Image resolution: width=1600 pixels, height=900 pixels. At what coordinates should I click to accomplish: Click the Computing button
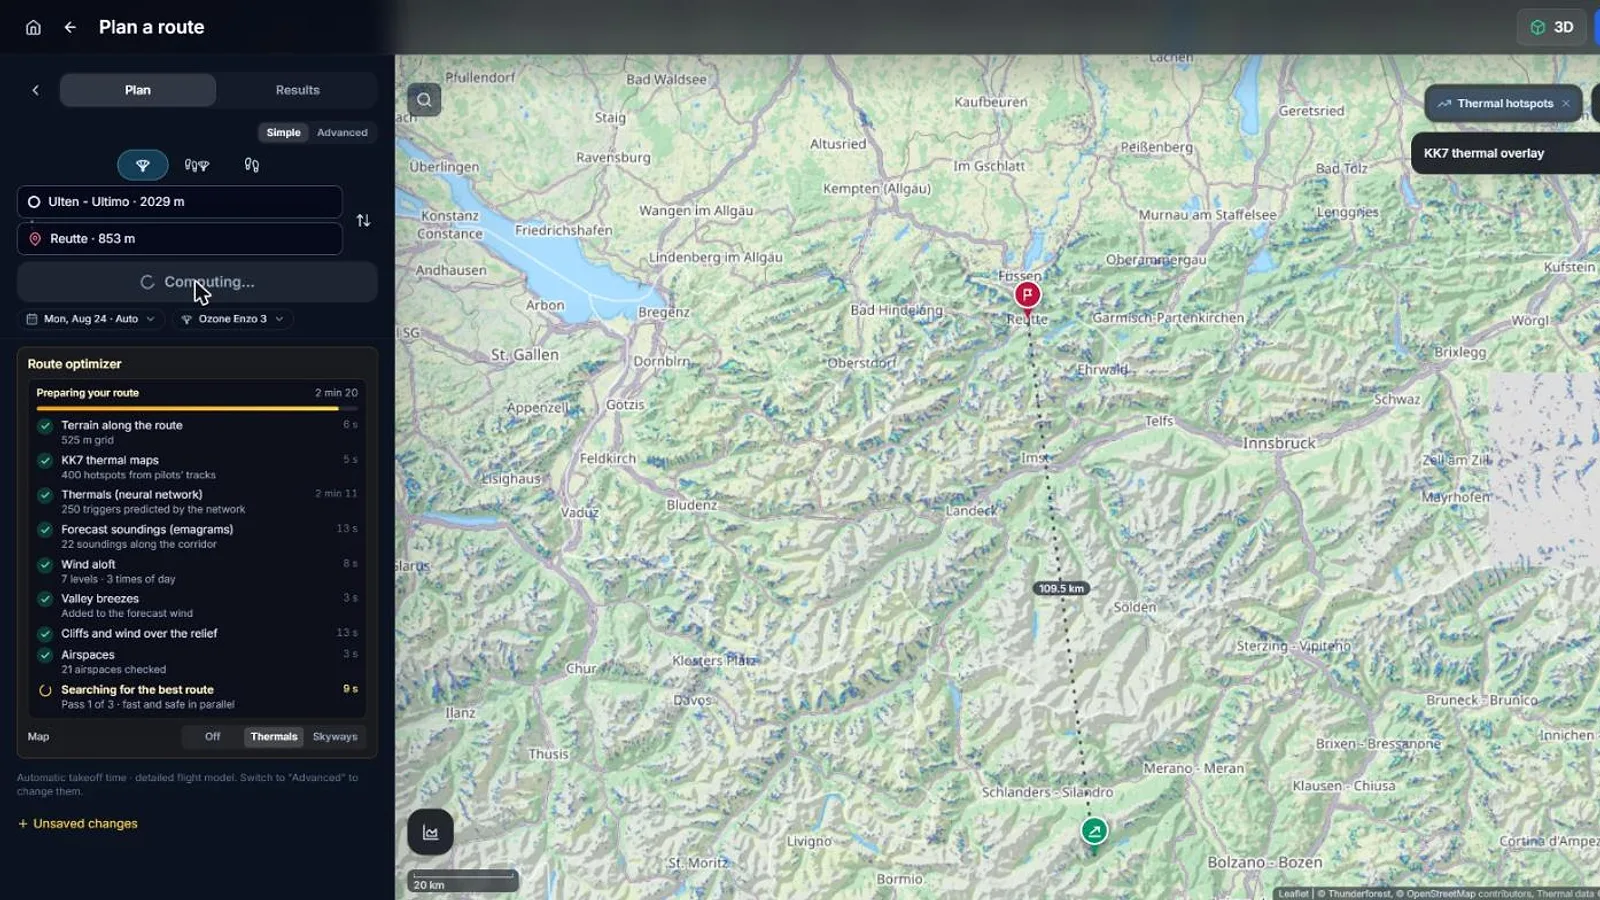click(x=197, y=282)
